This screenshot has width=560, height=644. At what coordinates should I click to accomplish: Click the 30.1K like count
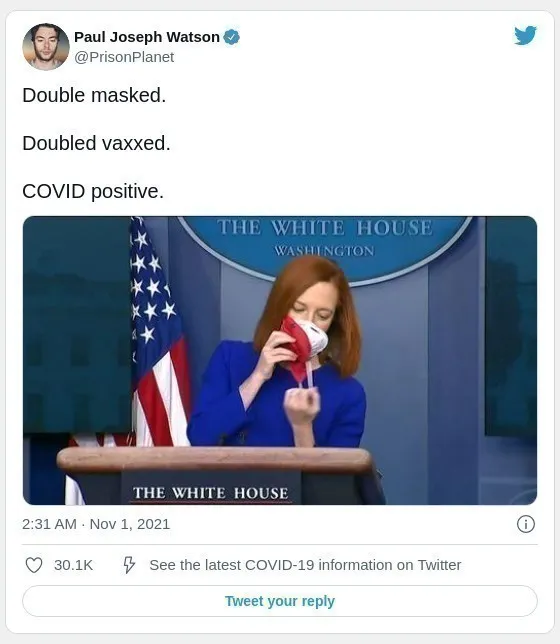(74, 565)
